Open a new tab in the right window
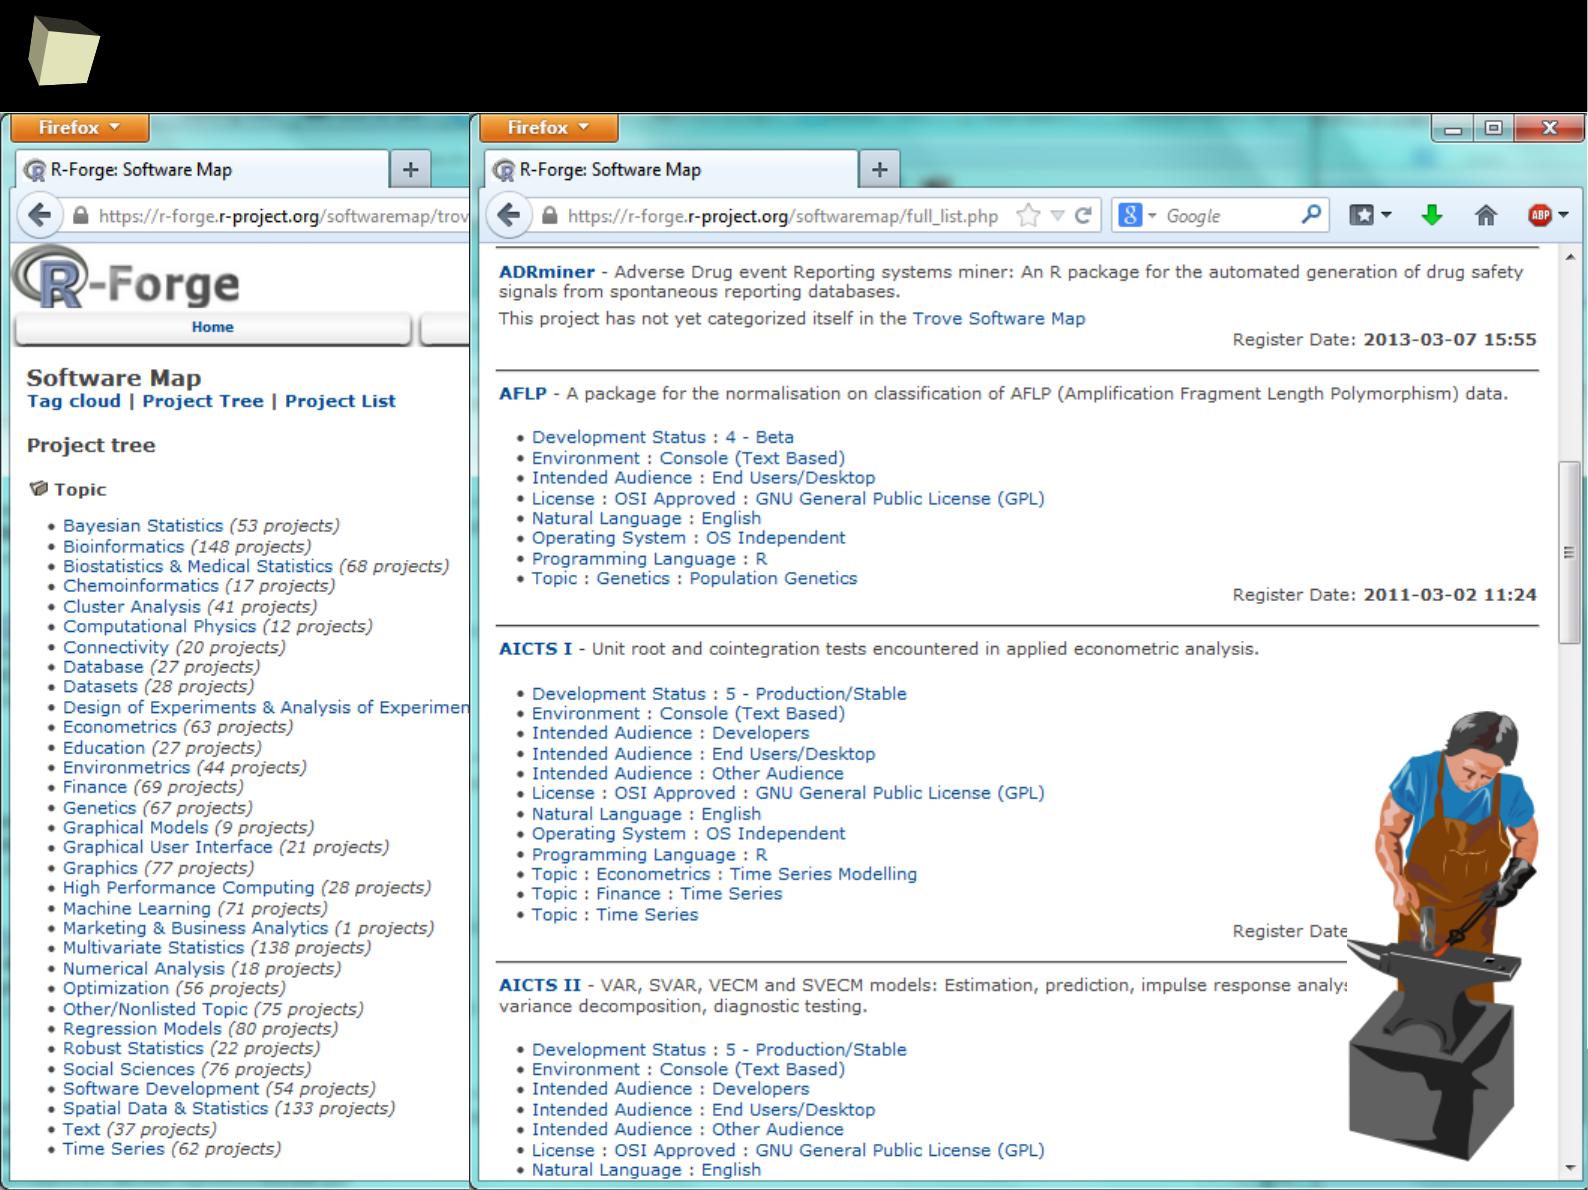This screenshot has height=1190, width=1588. (x=879, y=169)
